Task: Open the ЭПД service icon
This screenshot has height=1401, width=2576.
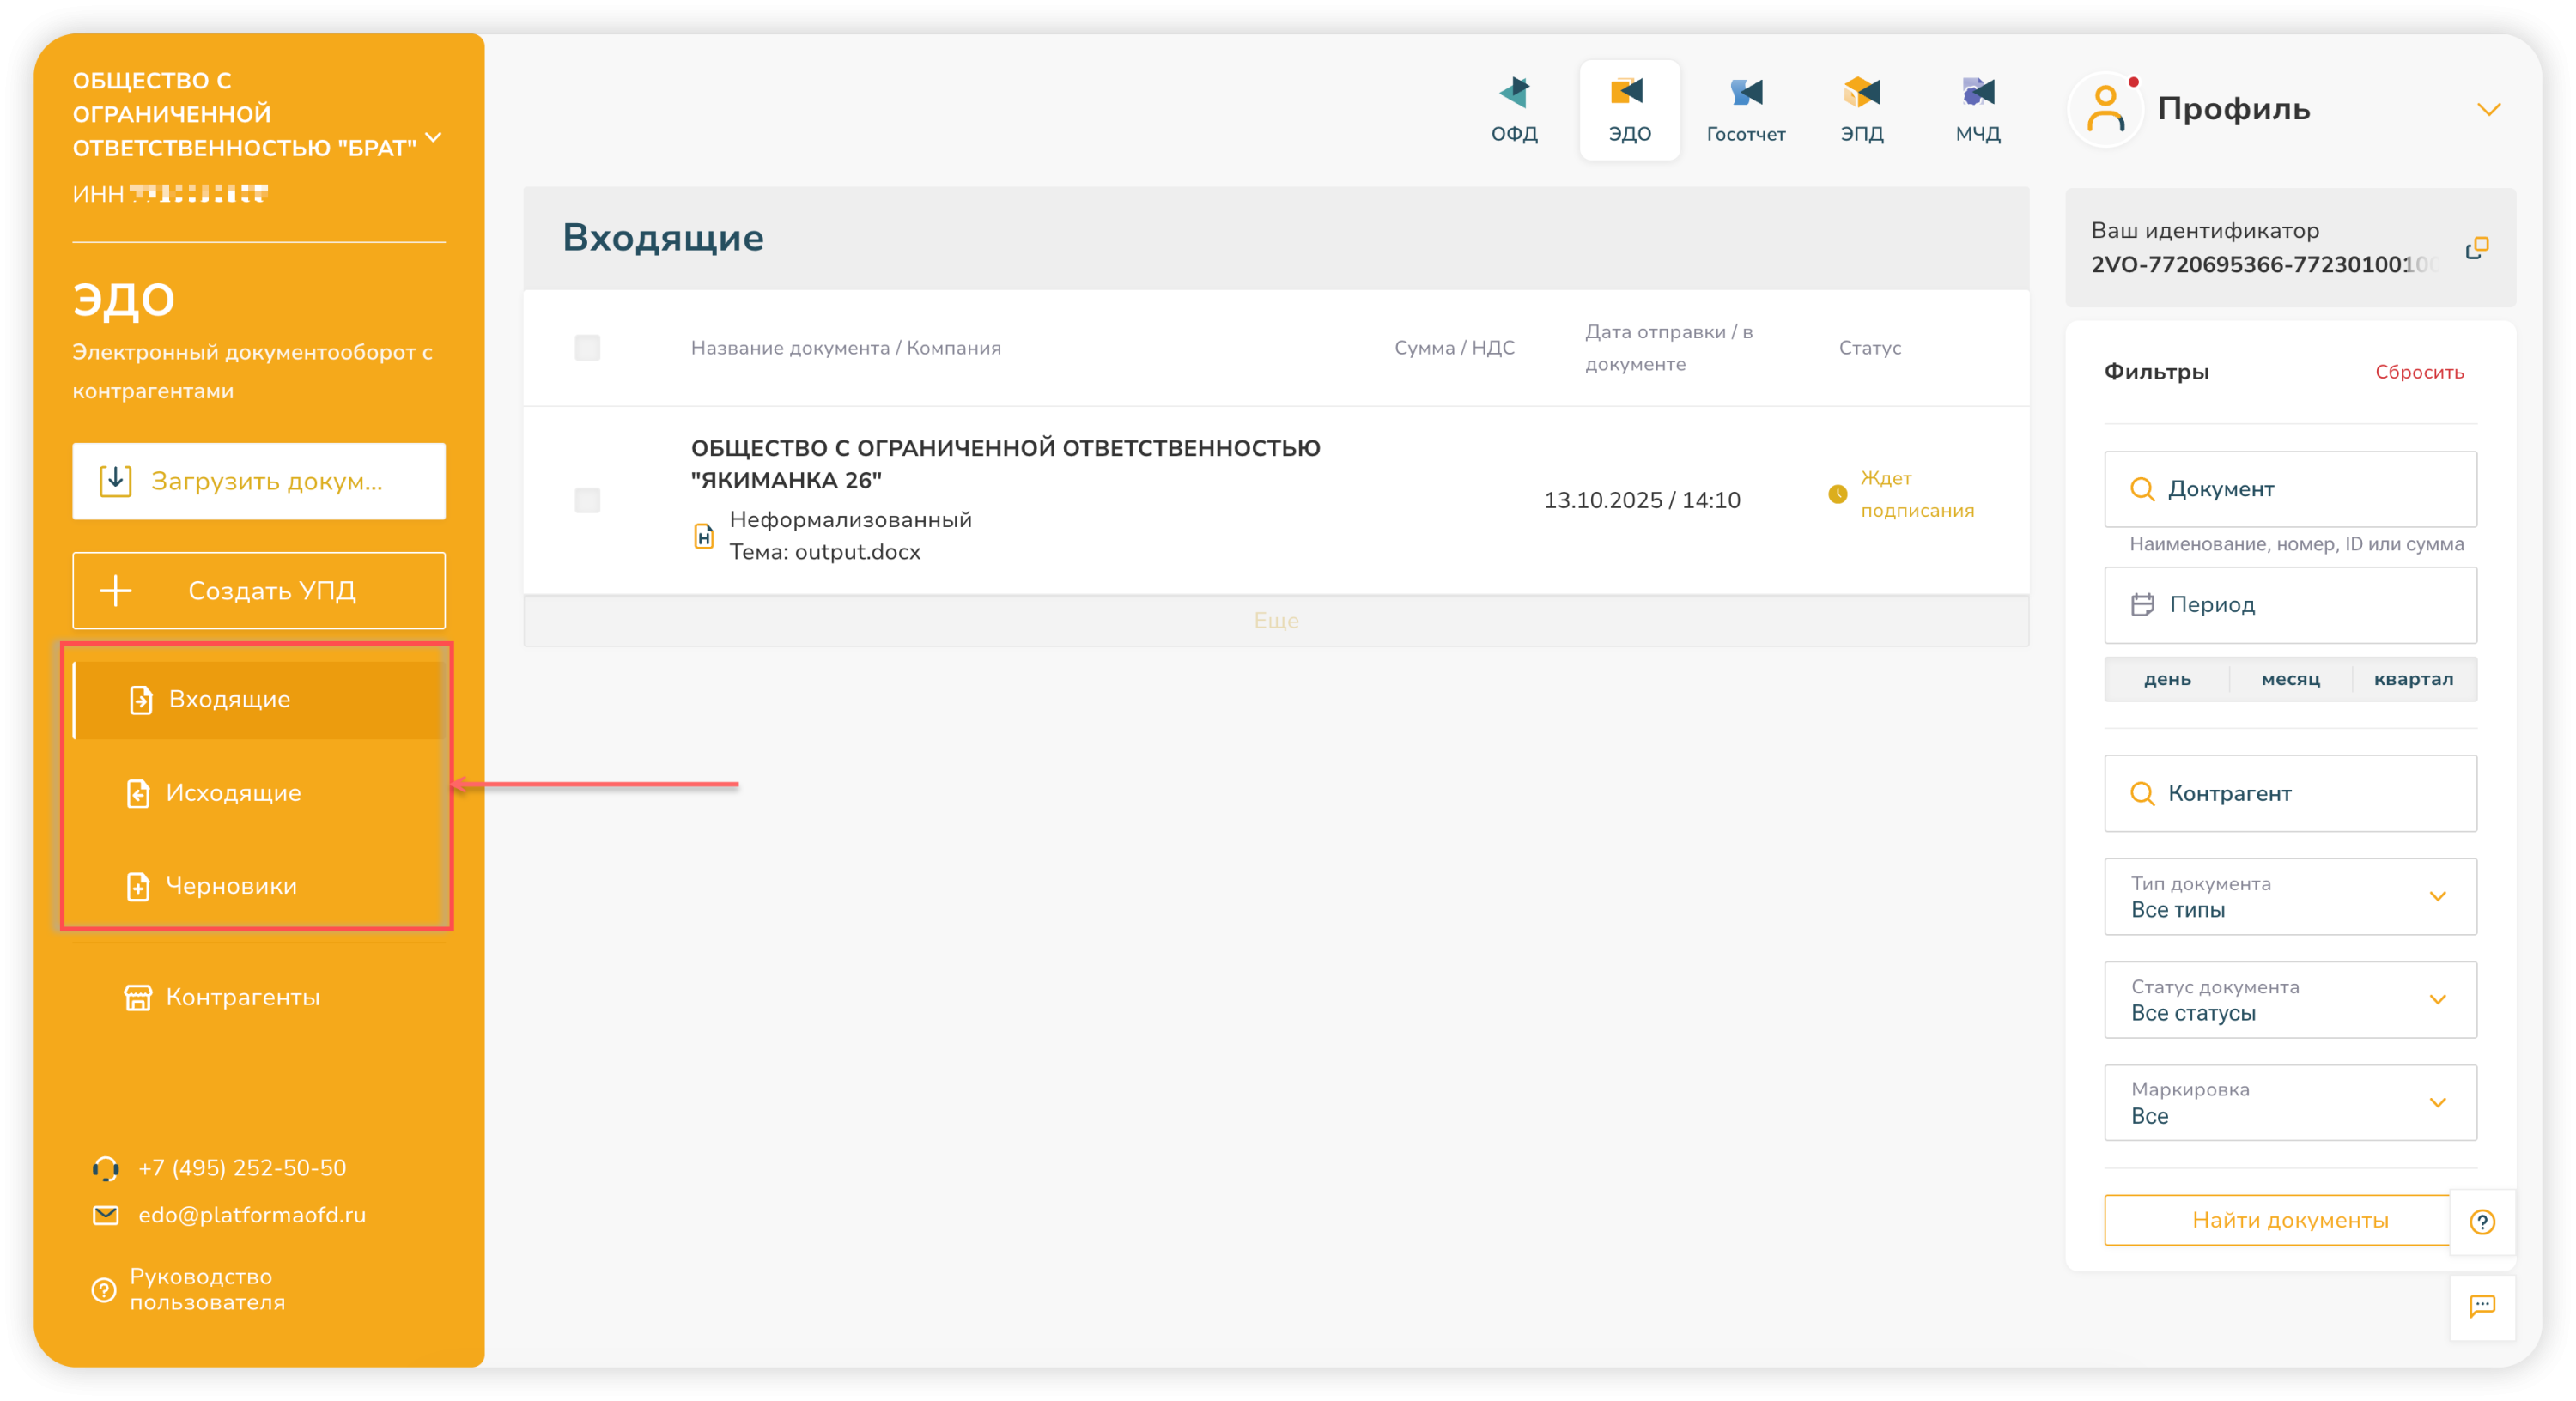Action: (x=1861, y=108)
